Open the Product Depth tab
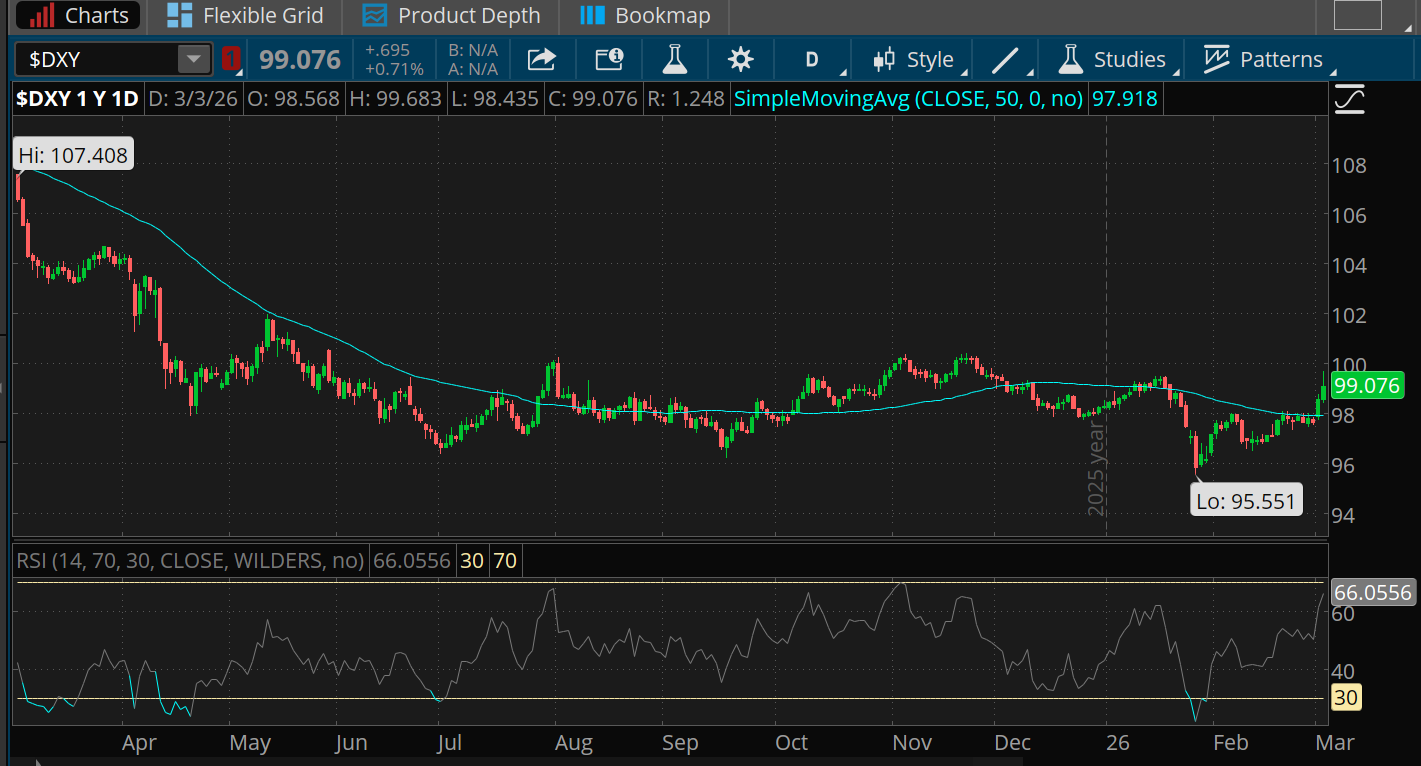The image size is (1421, 766). pos(451,16)
